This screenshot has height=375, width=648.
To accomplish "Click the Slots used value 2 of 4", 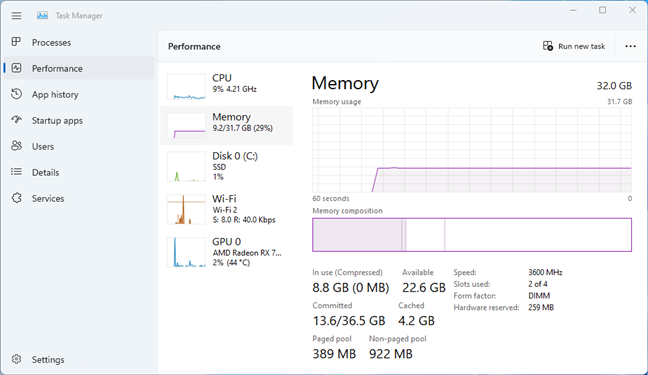I will pos(538,284).
